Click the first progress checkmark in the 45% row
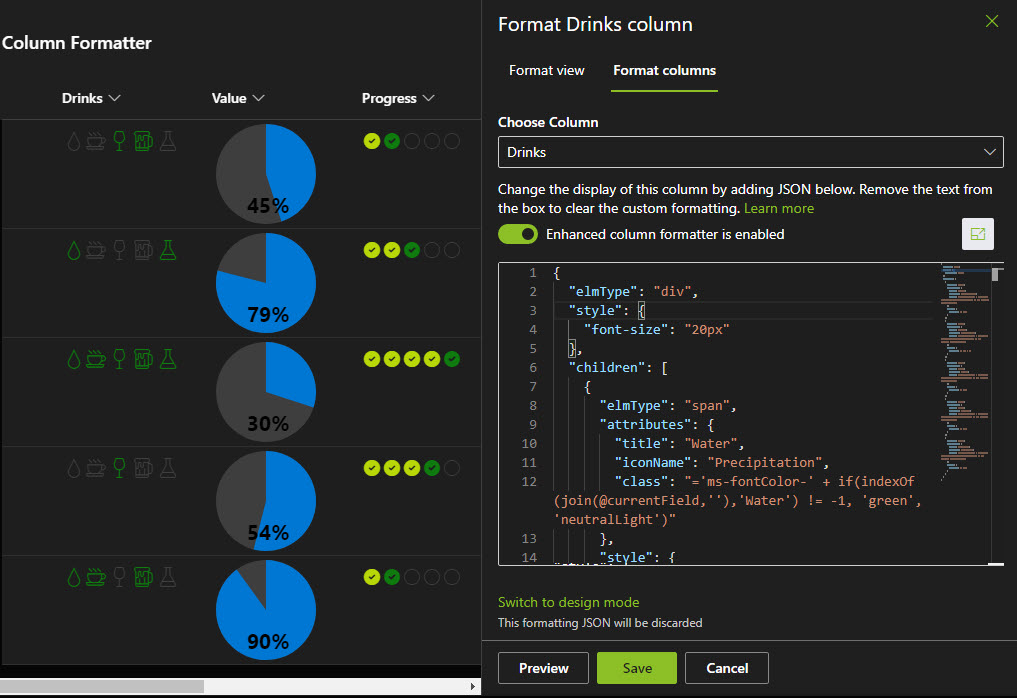 (371, 141)
